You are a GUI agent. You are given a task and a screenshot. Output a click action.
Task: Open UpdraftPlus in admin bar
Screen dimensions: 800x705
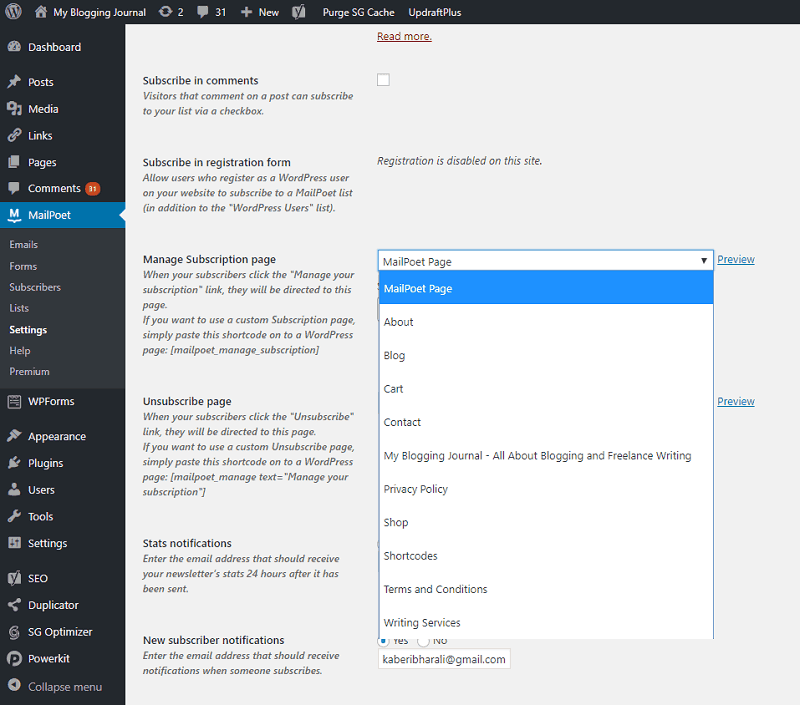click(x=435, y=12)
